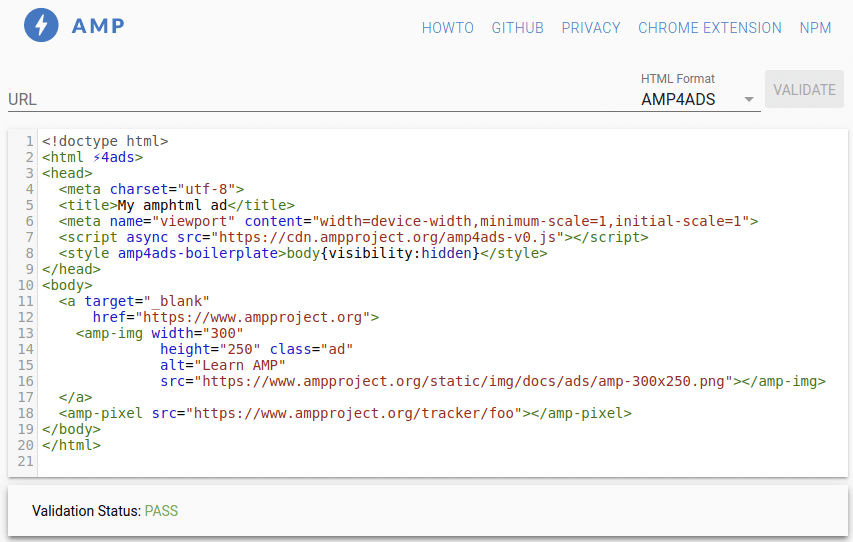This screenshot has height=542, width=853.
Task: Click the meta charset utf-8 line
Action: point(152,189)
